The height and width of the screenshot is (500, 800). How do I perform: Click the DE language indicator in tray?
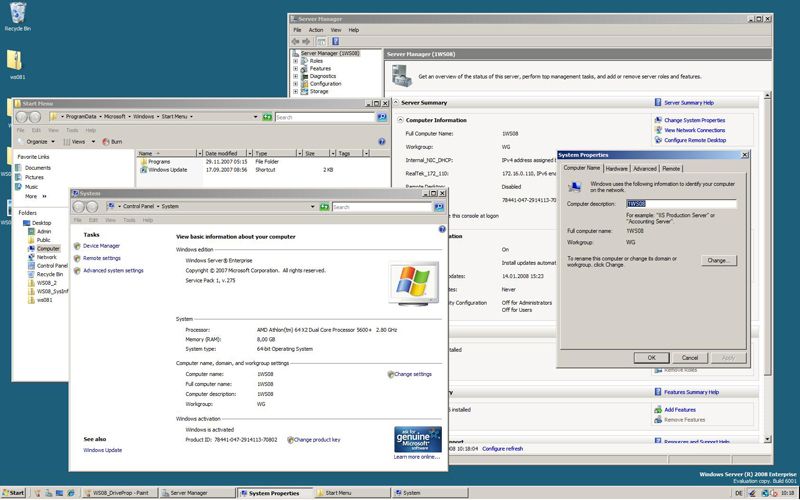point(739,493)
